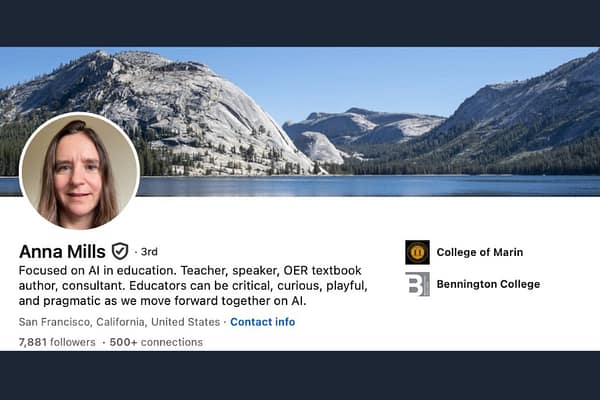Open Anna Mills' profile photo
600x400 pixels.
[79, 171]
